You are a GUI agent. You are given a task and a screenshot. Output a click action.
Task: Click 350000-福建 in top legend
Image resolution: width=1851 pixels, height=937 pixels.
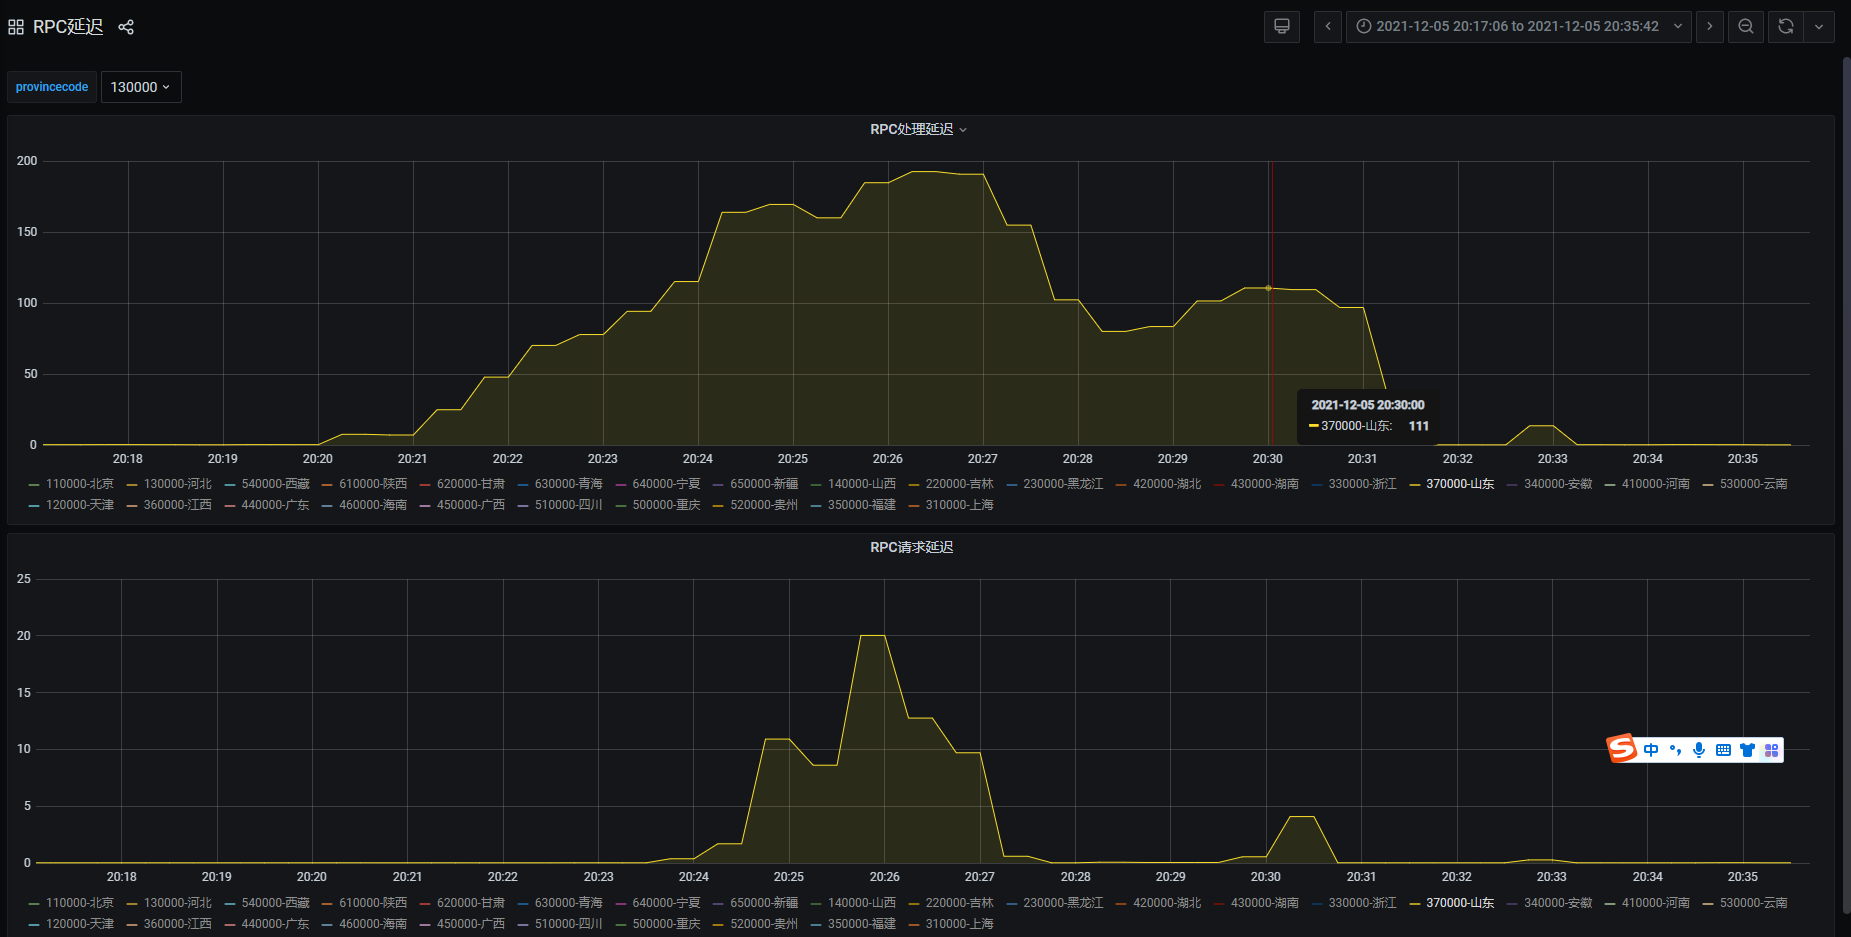click(862, 505)
